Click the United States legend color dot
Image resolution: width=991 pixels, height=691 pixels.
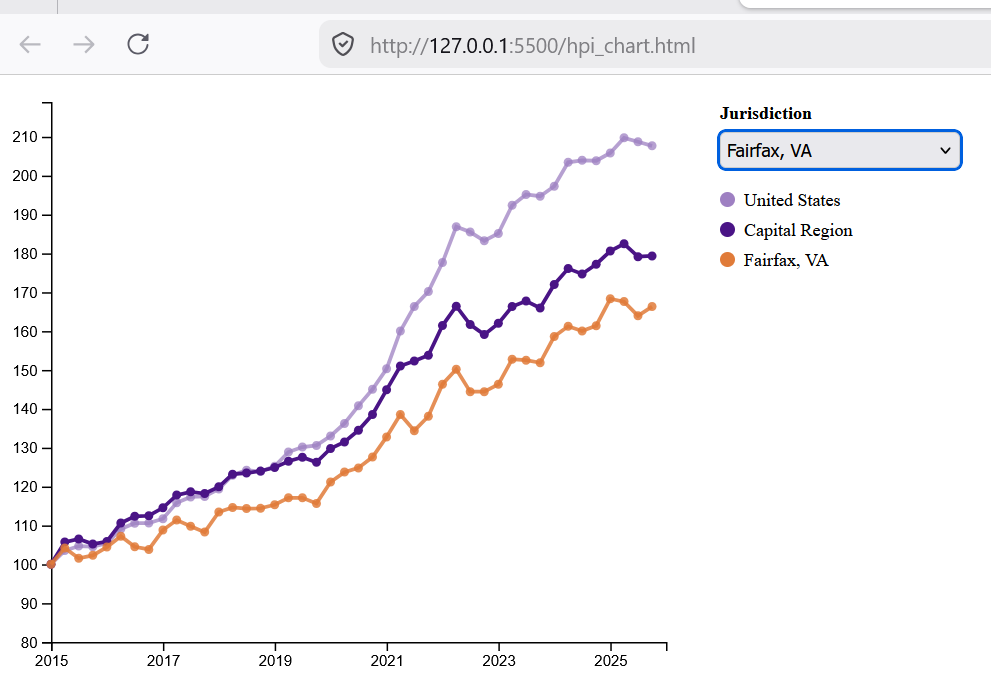coord(728,200)
